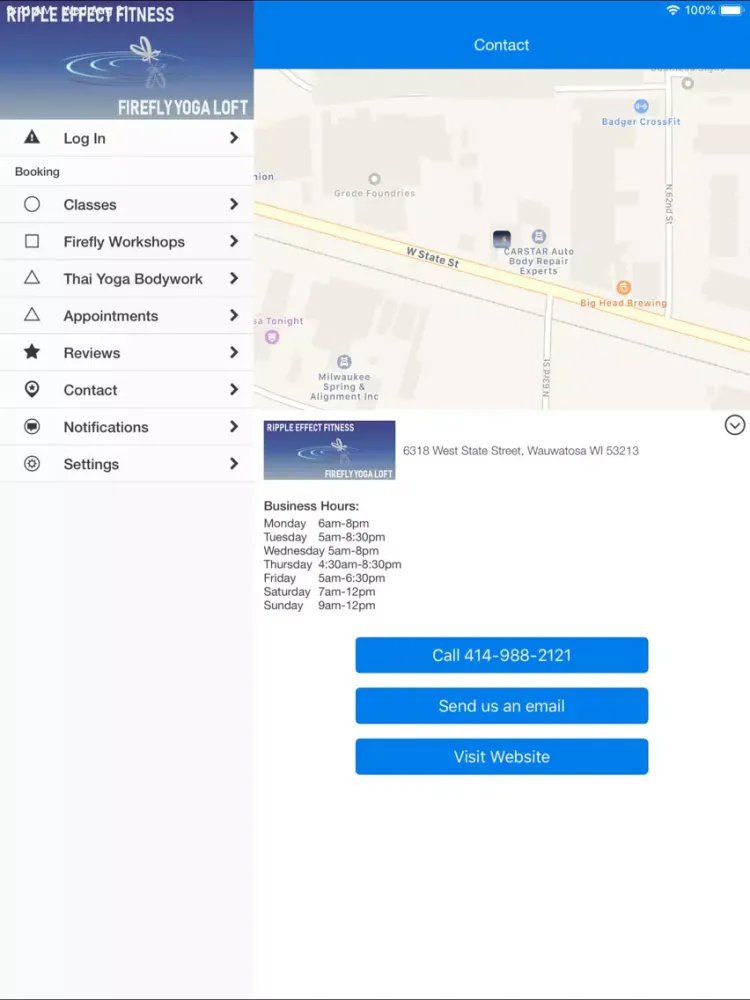Tap the N 63rd St label on map
The height and width of the screenshot is (1000, 750).
tap(547, 378)
